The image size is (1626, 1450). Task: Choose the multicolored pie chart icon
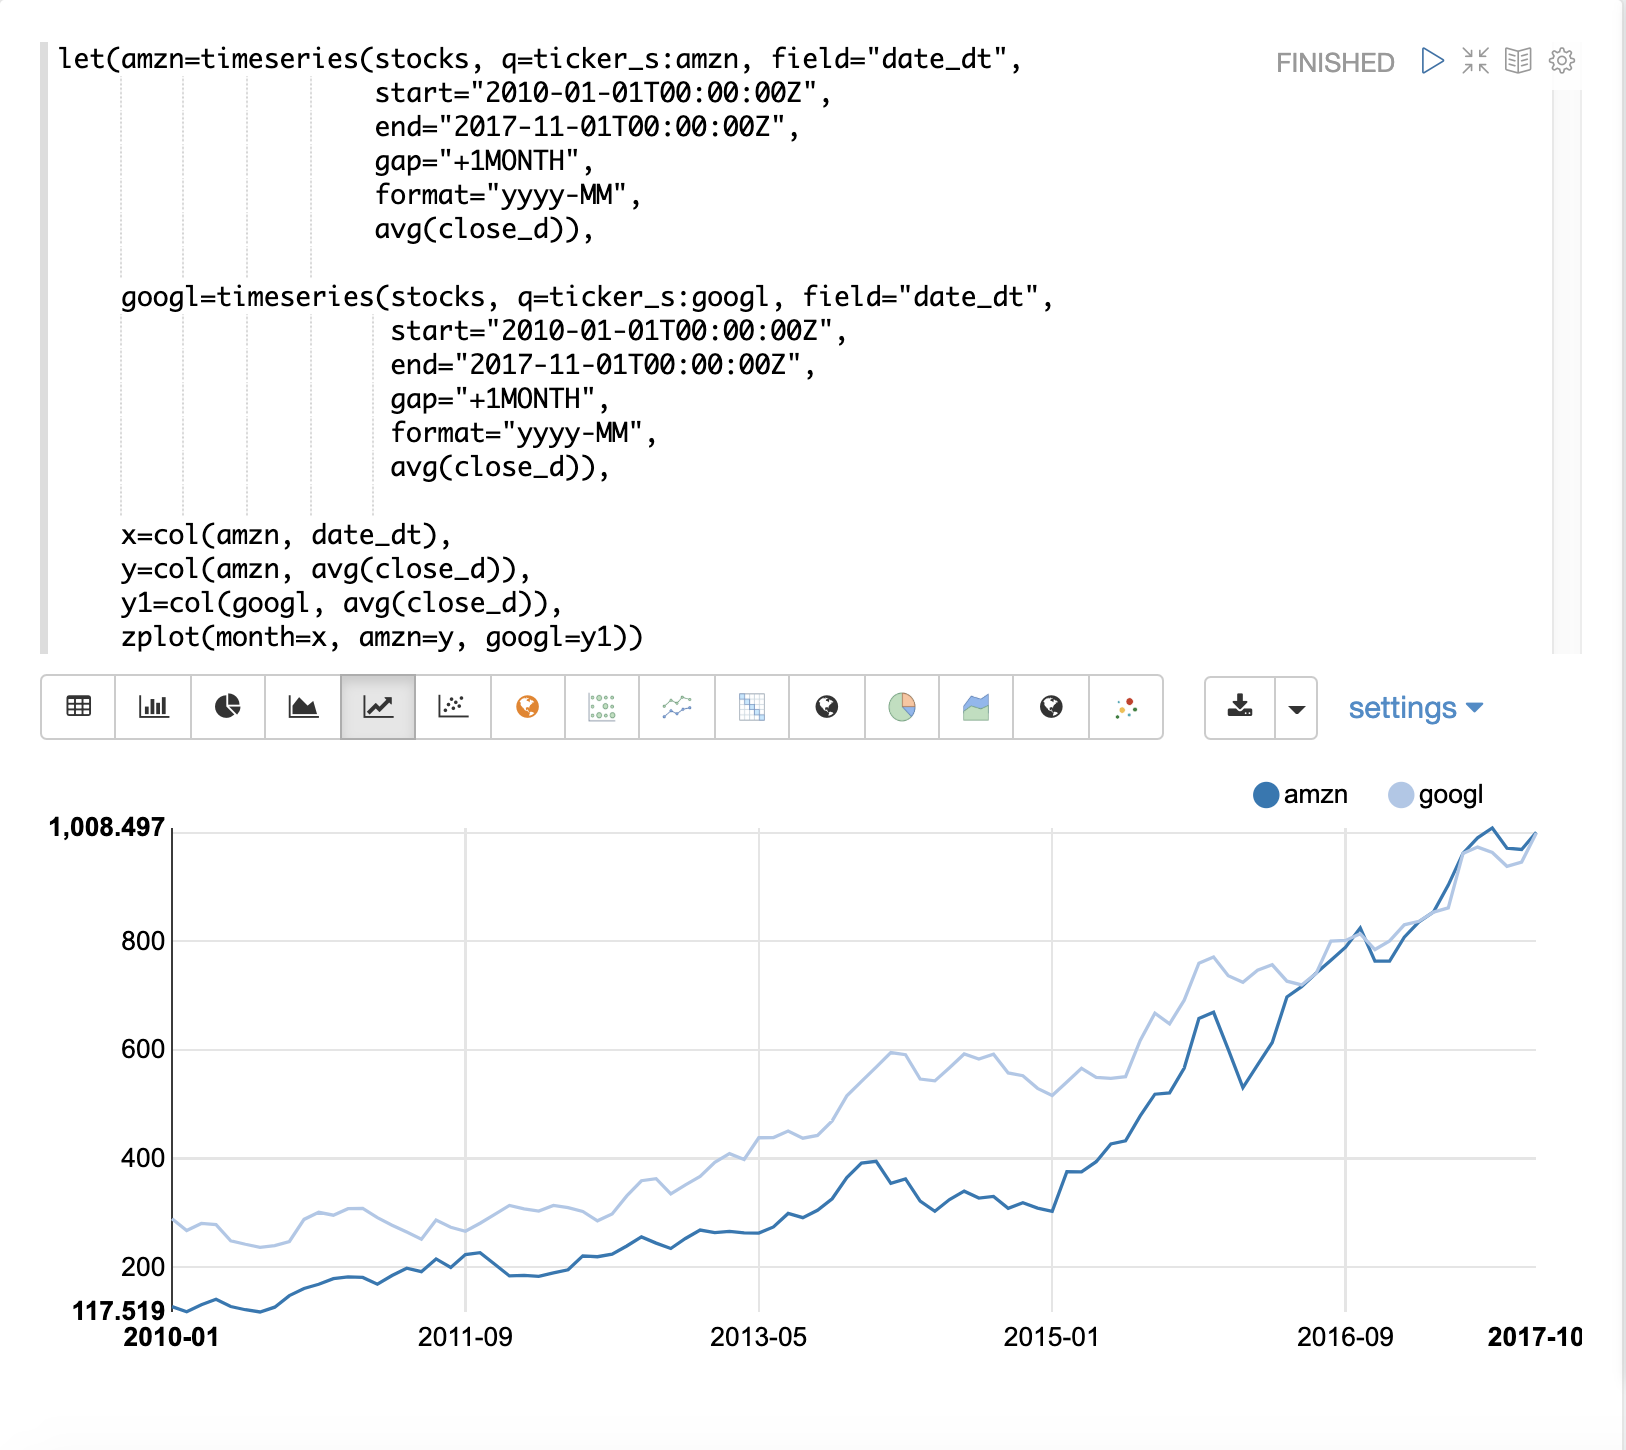click(x=902, y=707)
